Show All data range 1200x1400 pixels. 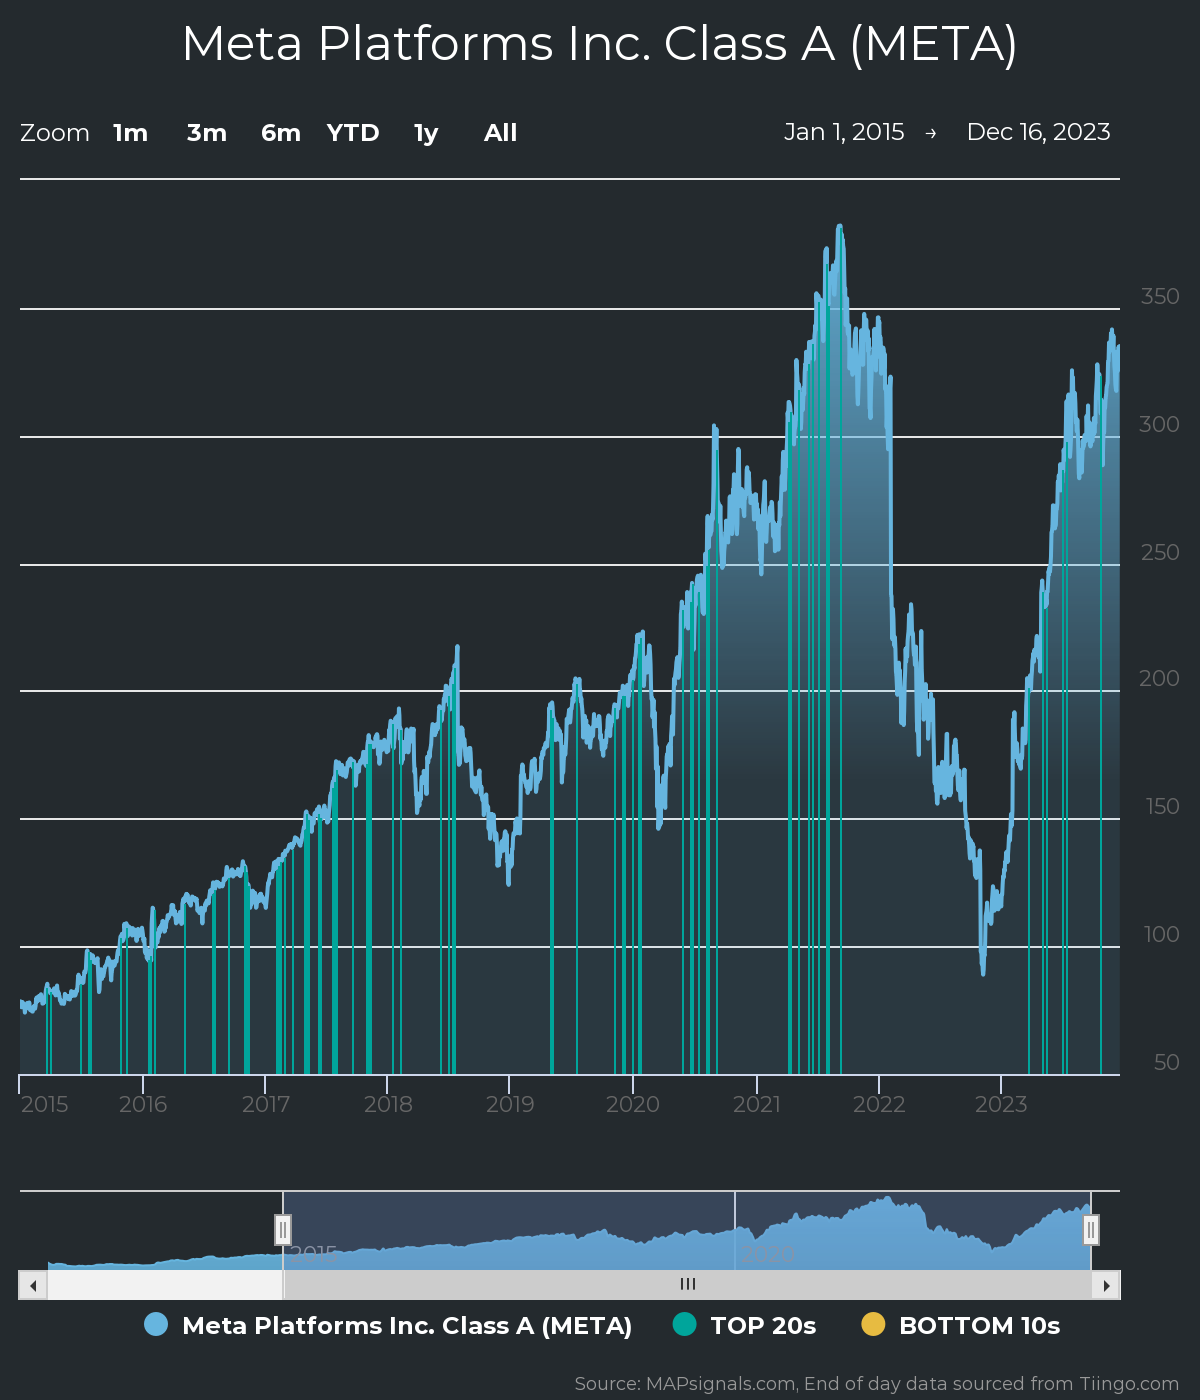click(500, 133)
